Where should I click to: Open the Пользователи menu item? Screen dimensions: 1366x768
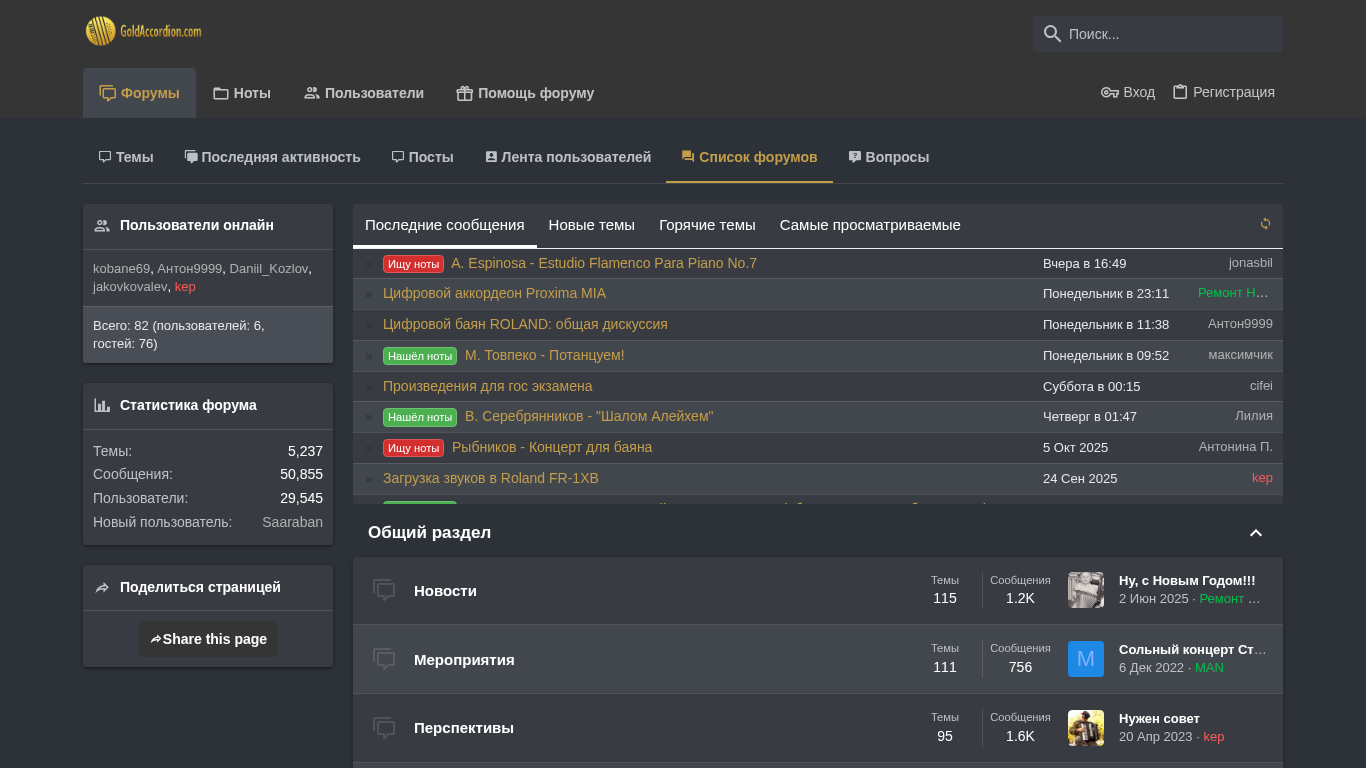(363, 93)
